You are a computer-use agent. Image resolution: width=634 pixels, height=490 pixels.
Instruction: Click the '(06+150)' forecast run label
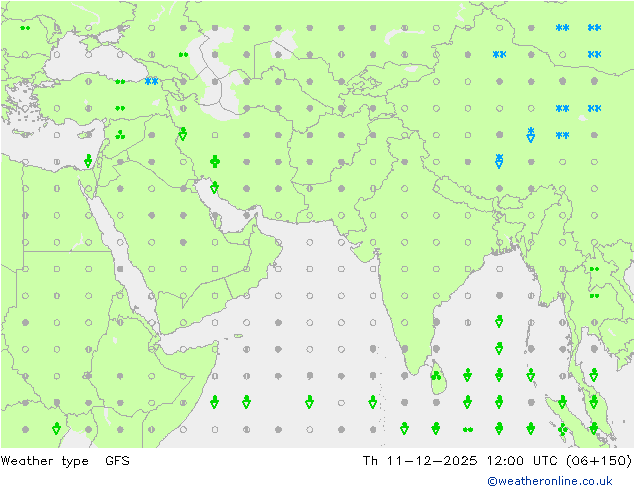click(599, 460)
